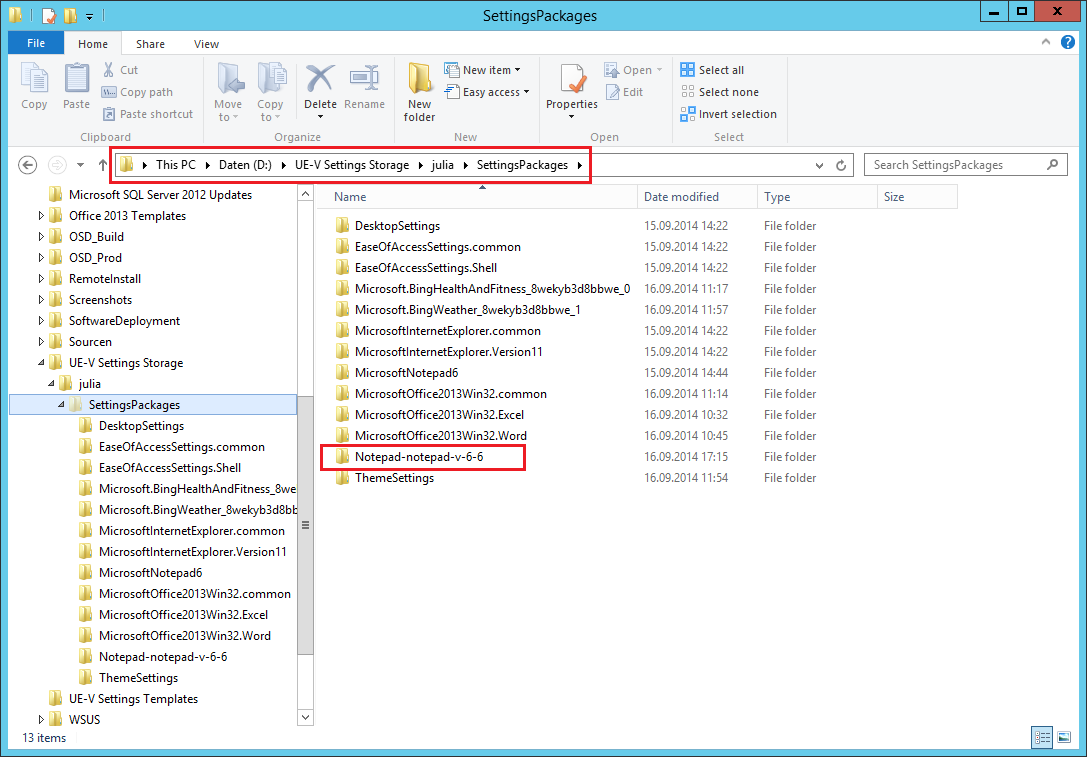Switch to the View tab
The image size is (1087, 757).
207,44
